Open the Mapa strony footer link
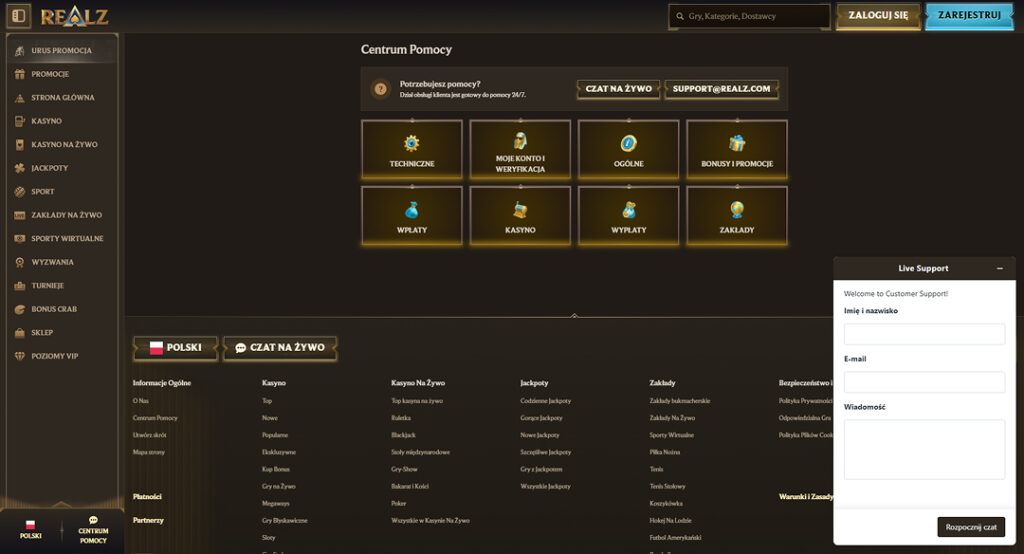The height and width of the screenshot is (554, 1024). pos(148,451)
